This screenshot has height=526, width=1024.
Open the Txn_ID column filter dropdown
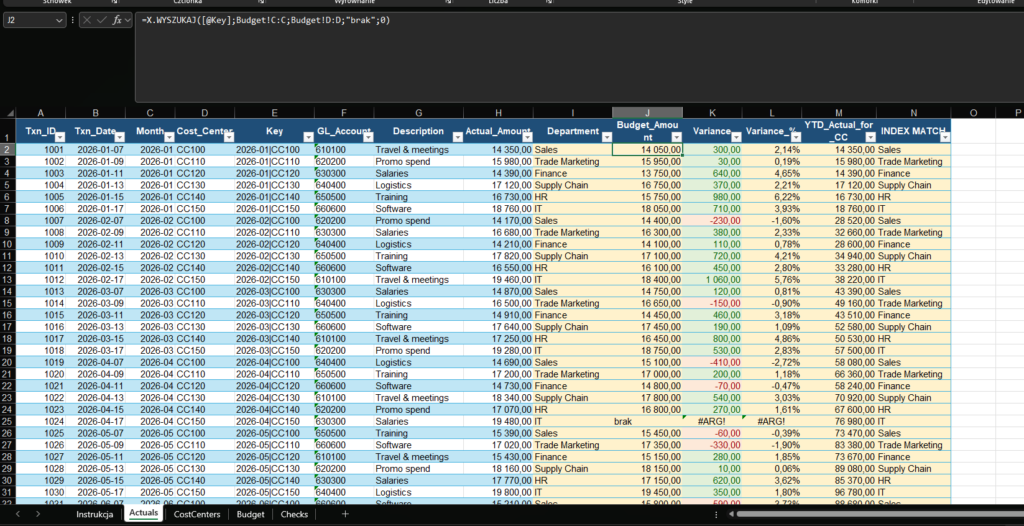tap(60, 137)
